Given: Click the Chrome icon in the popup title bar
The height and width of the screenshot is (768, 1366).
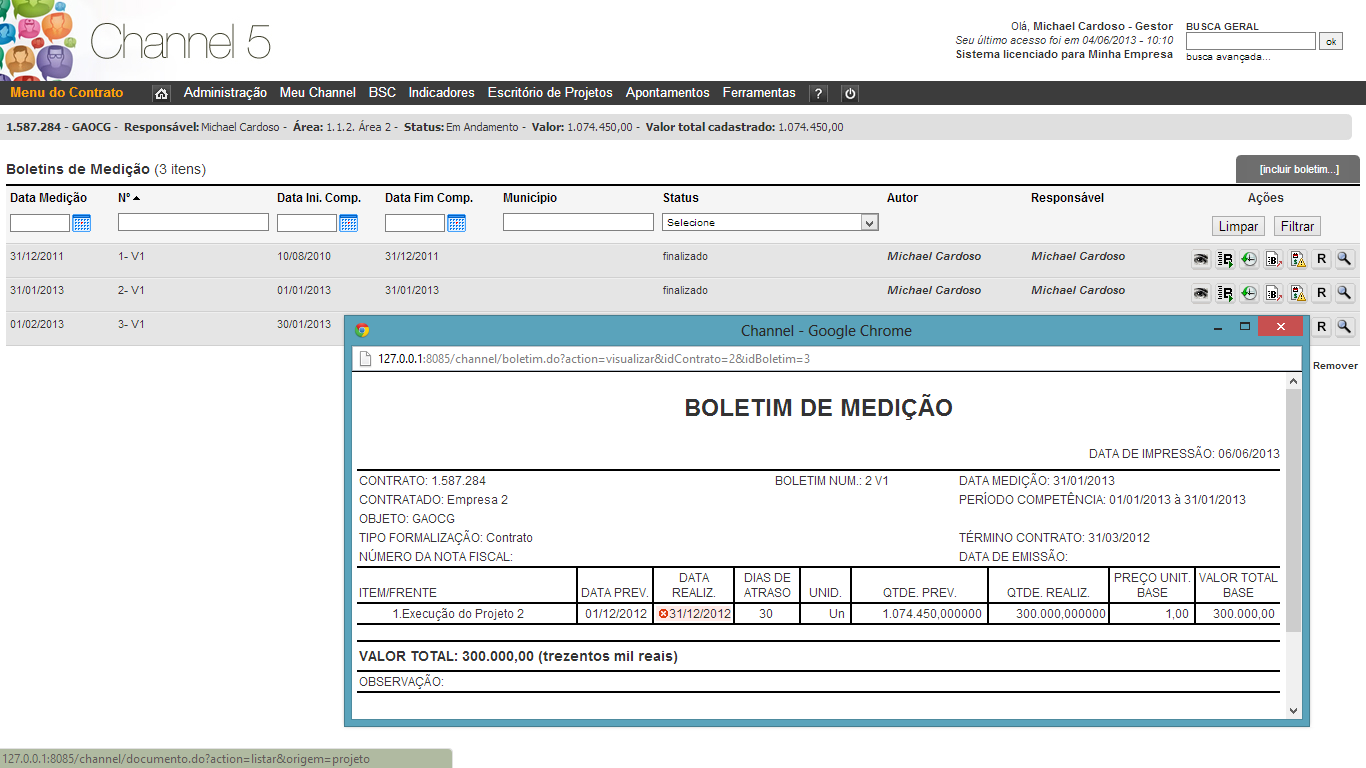Looking at the screenshot, I should pos(362,330).
